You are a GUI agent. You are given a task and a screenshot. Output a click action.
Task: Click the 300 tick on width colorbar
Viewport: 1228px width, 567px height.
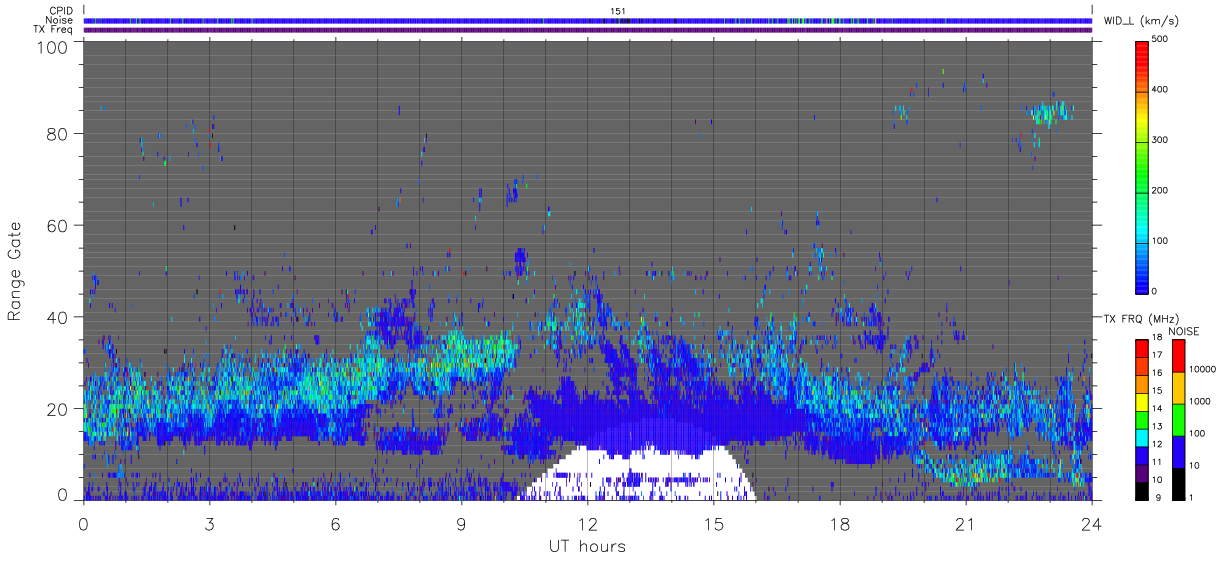pos(1161,140)
